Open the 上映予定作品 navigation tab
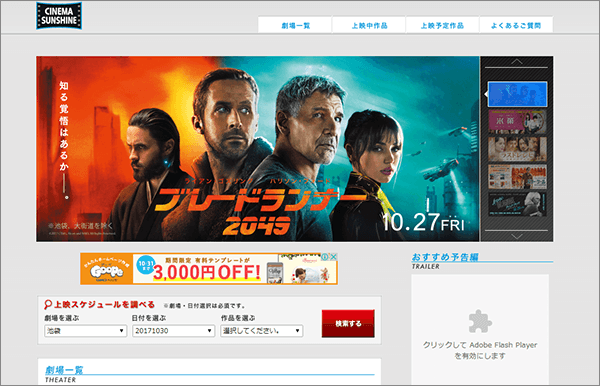Image resolution: width=600 pixels, height=386 pixels. [442, 25]
